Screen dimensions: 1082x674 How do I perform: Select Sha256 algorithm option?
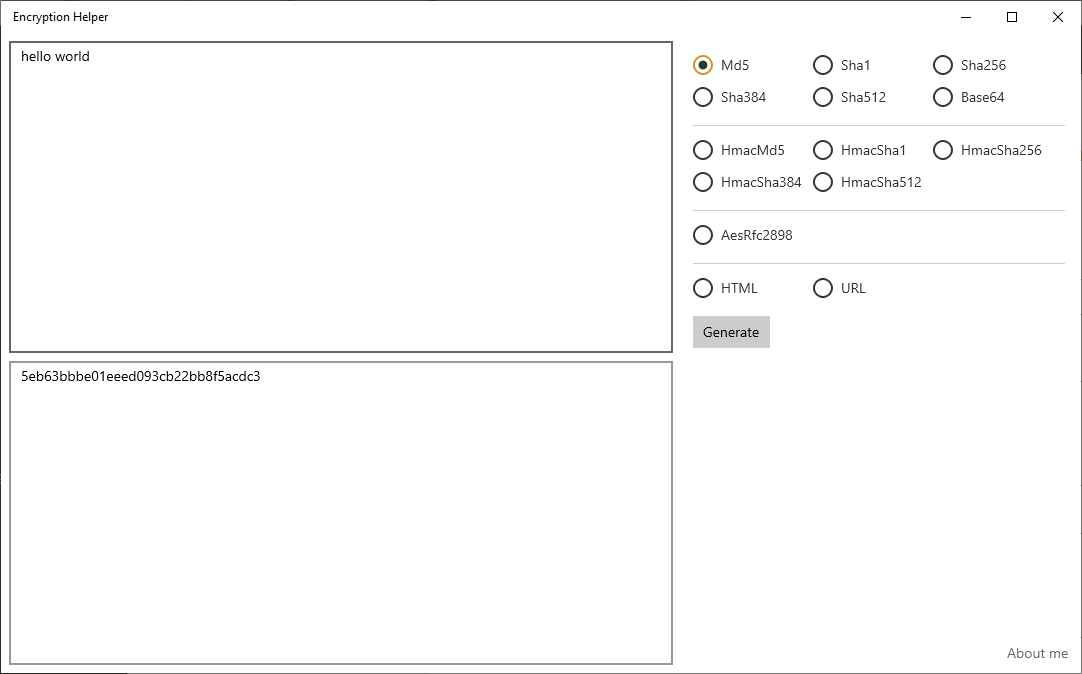943,65
